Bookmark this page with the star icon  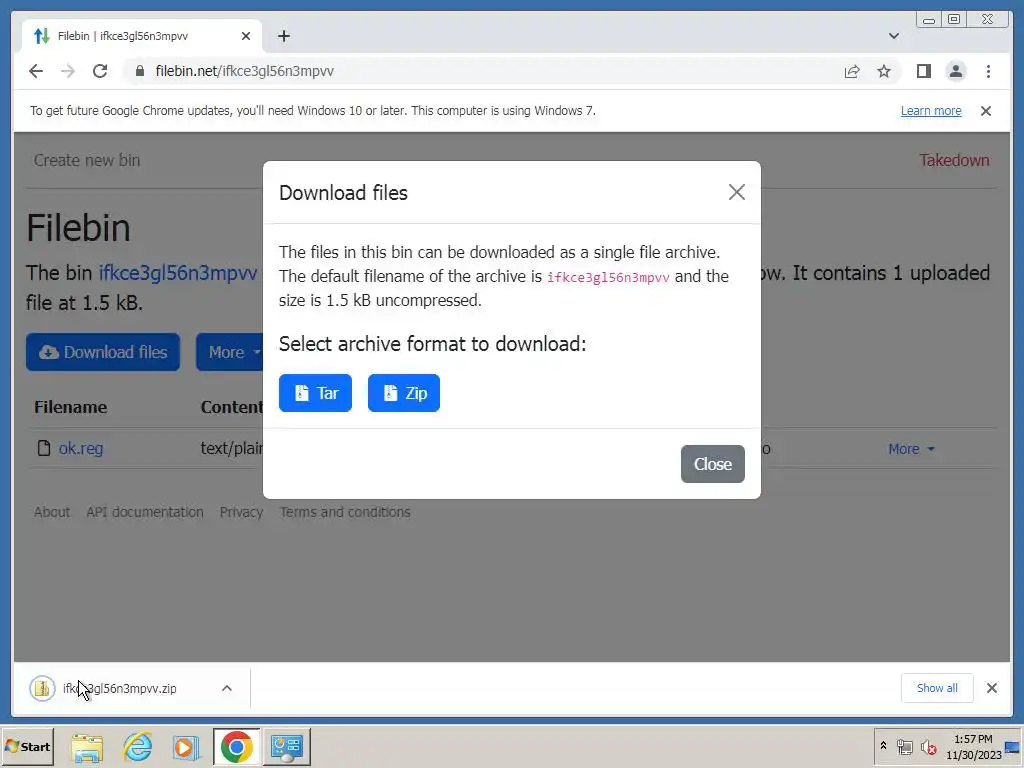pyautogui.click(x=884, y=71)
